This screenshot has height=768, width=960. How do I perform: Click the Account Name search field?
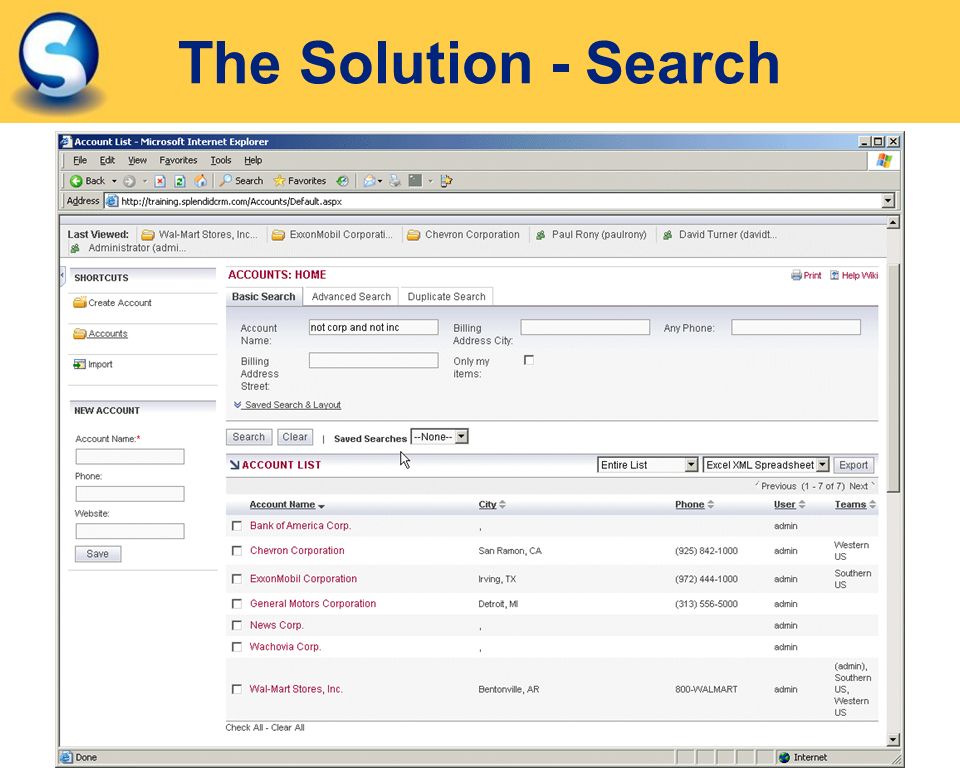click(373, 327)
